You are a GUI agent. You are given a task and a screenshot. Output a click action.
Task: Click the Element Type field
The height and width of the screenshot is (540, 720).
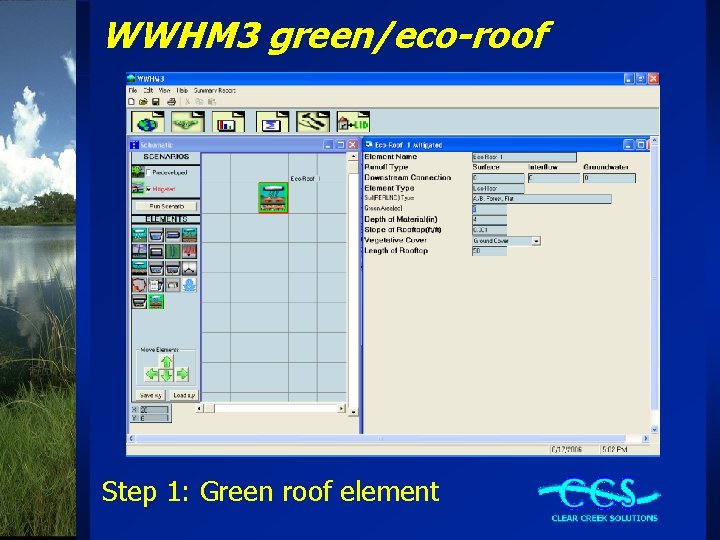click(498, 188)
